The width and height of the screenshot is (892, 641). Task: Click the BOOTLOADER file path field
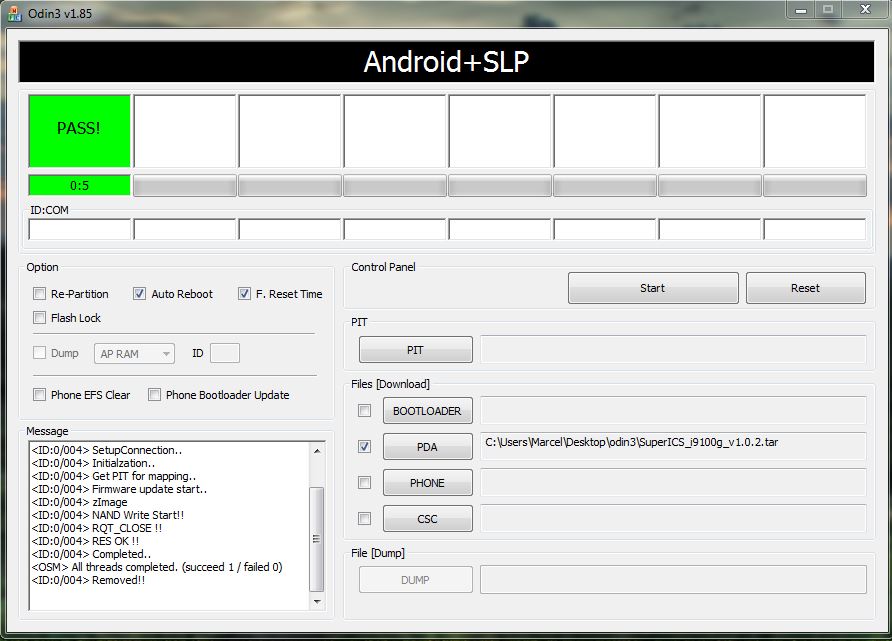point(674,410)
